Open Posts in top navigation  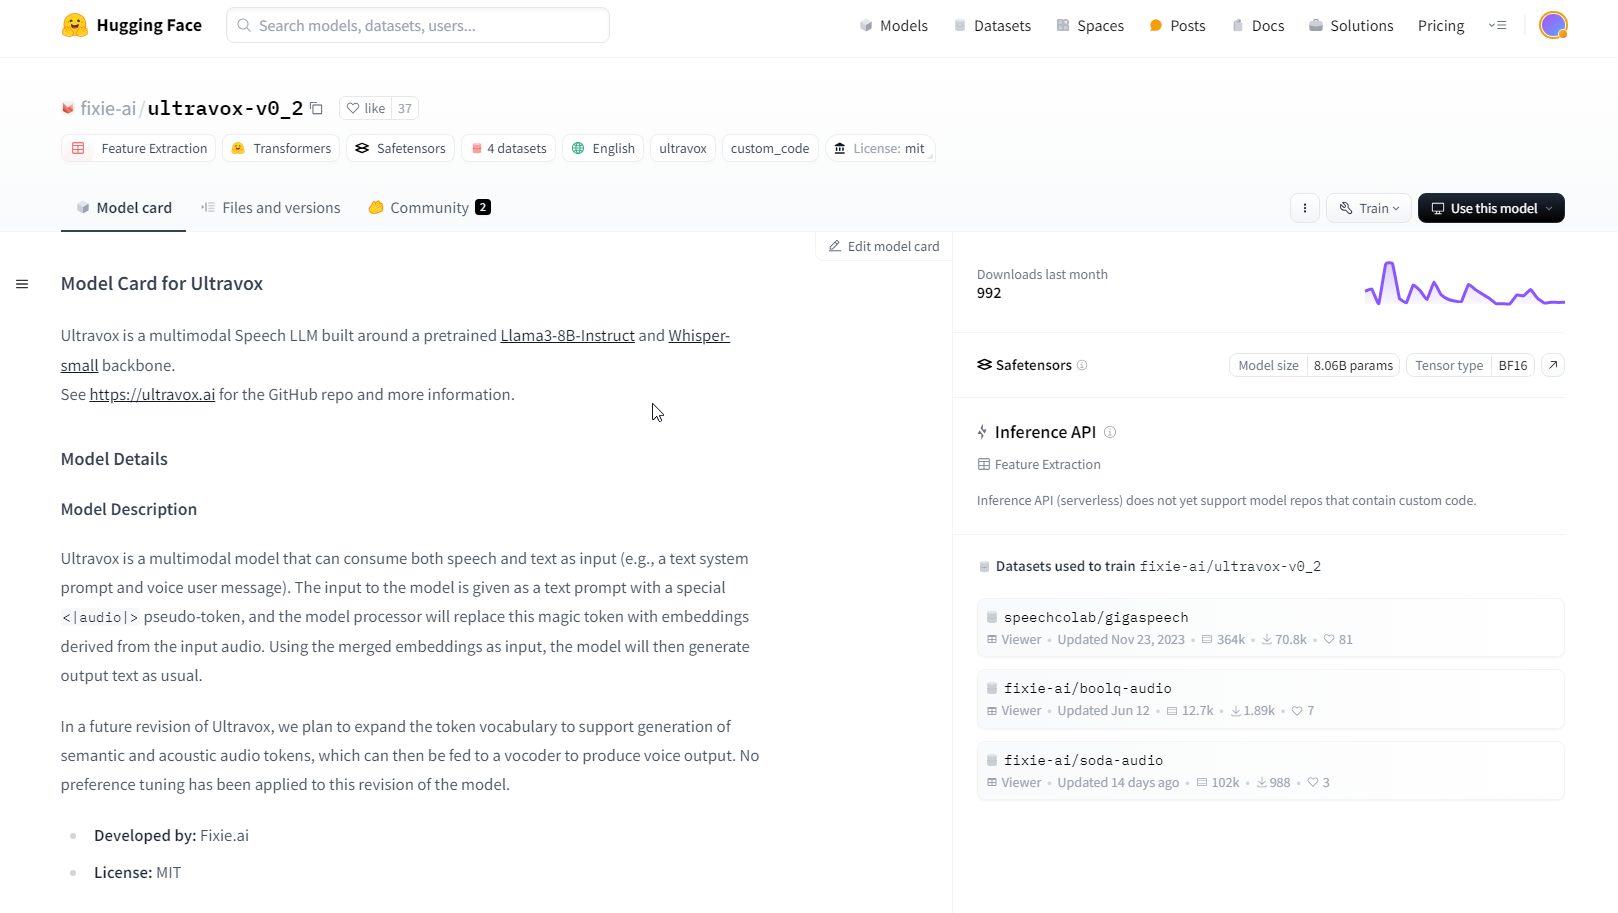[x=1177, y=26]
